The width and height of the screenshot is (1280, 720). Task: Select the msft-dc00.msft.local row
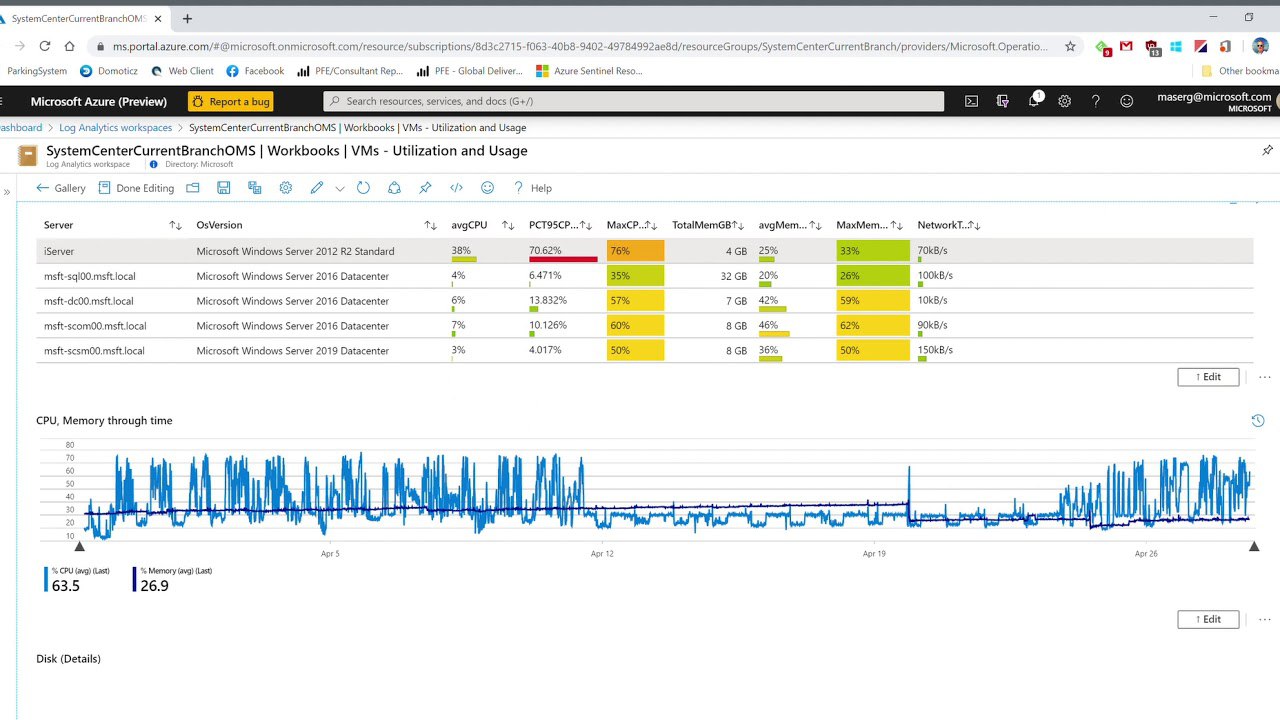coord(644,301)
